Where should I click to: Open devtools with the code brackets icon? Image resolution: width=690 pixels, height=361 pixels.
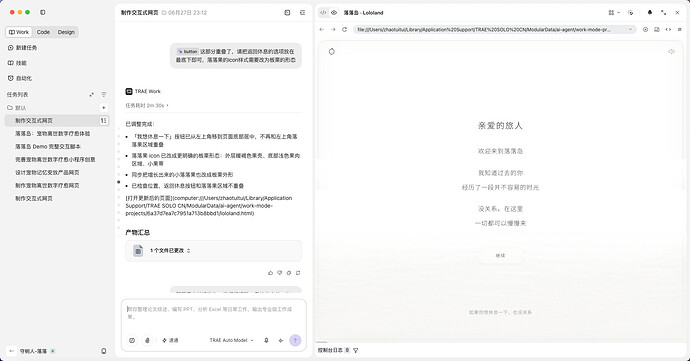[668, 29]
